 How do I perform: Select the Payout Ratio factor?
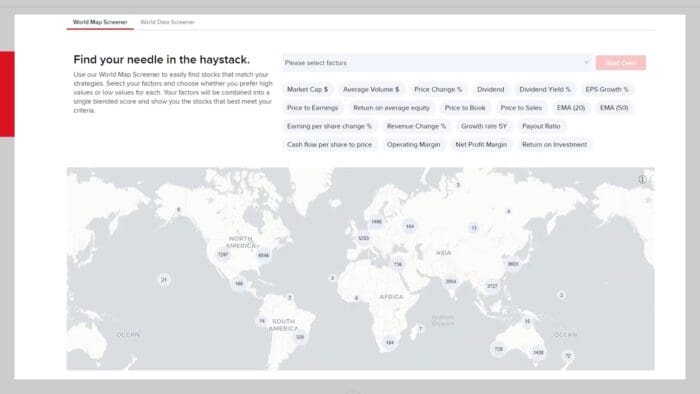[541, 126]
